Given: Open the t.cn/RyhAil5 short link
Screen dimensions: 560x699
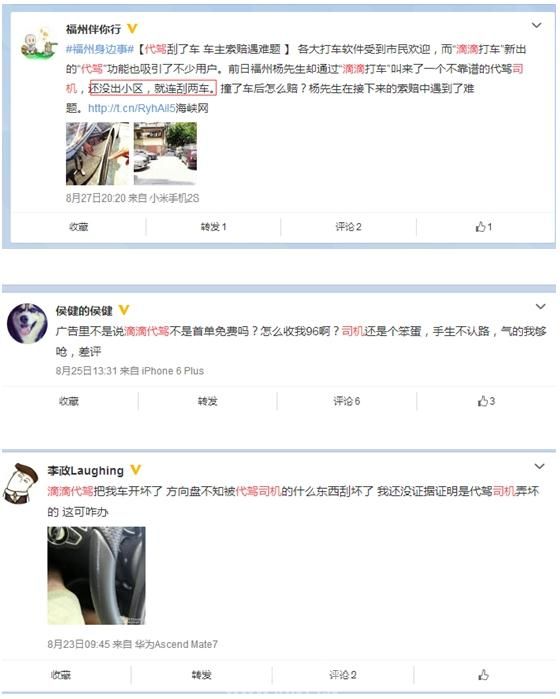Looking at the screenshot, I should coord(132,108).
